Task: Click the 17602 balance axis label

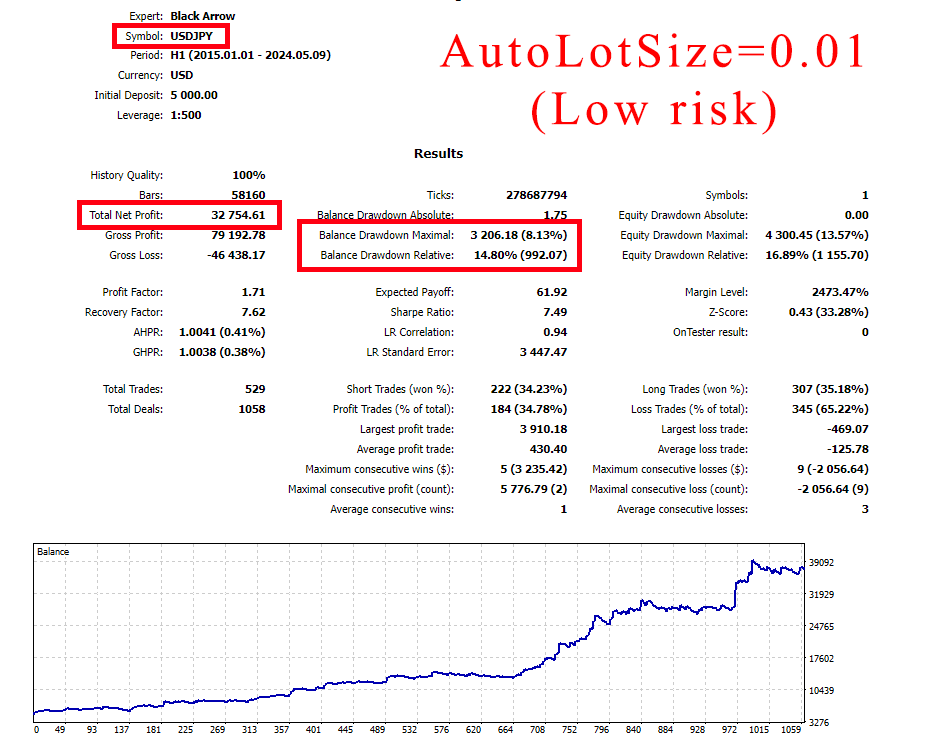Action: tap(821, 658)
